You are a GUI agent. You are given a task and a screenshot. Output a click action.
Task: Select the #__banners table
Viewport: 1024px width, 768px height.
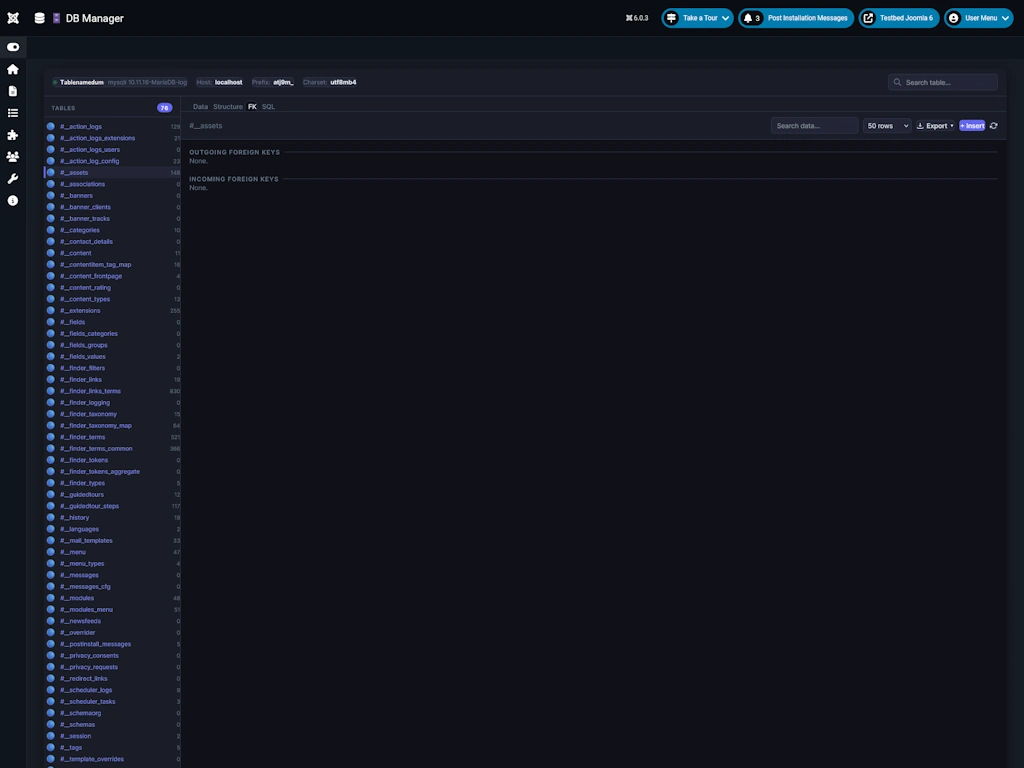click(x=112, y=195)
